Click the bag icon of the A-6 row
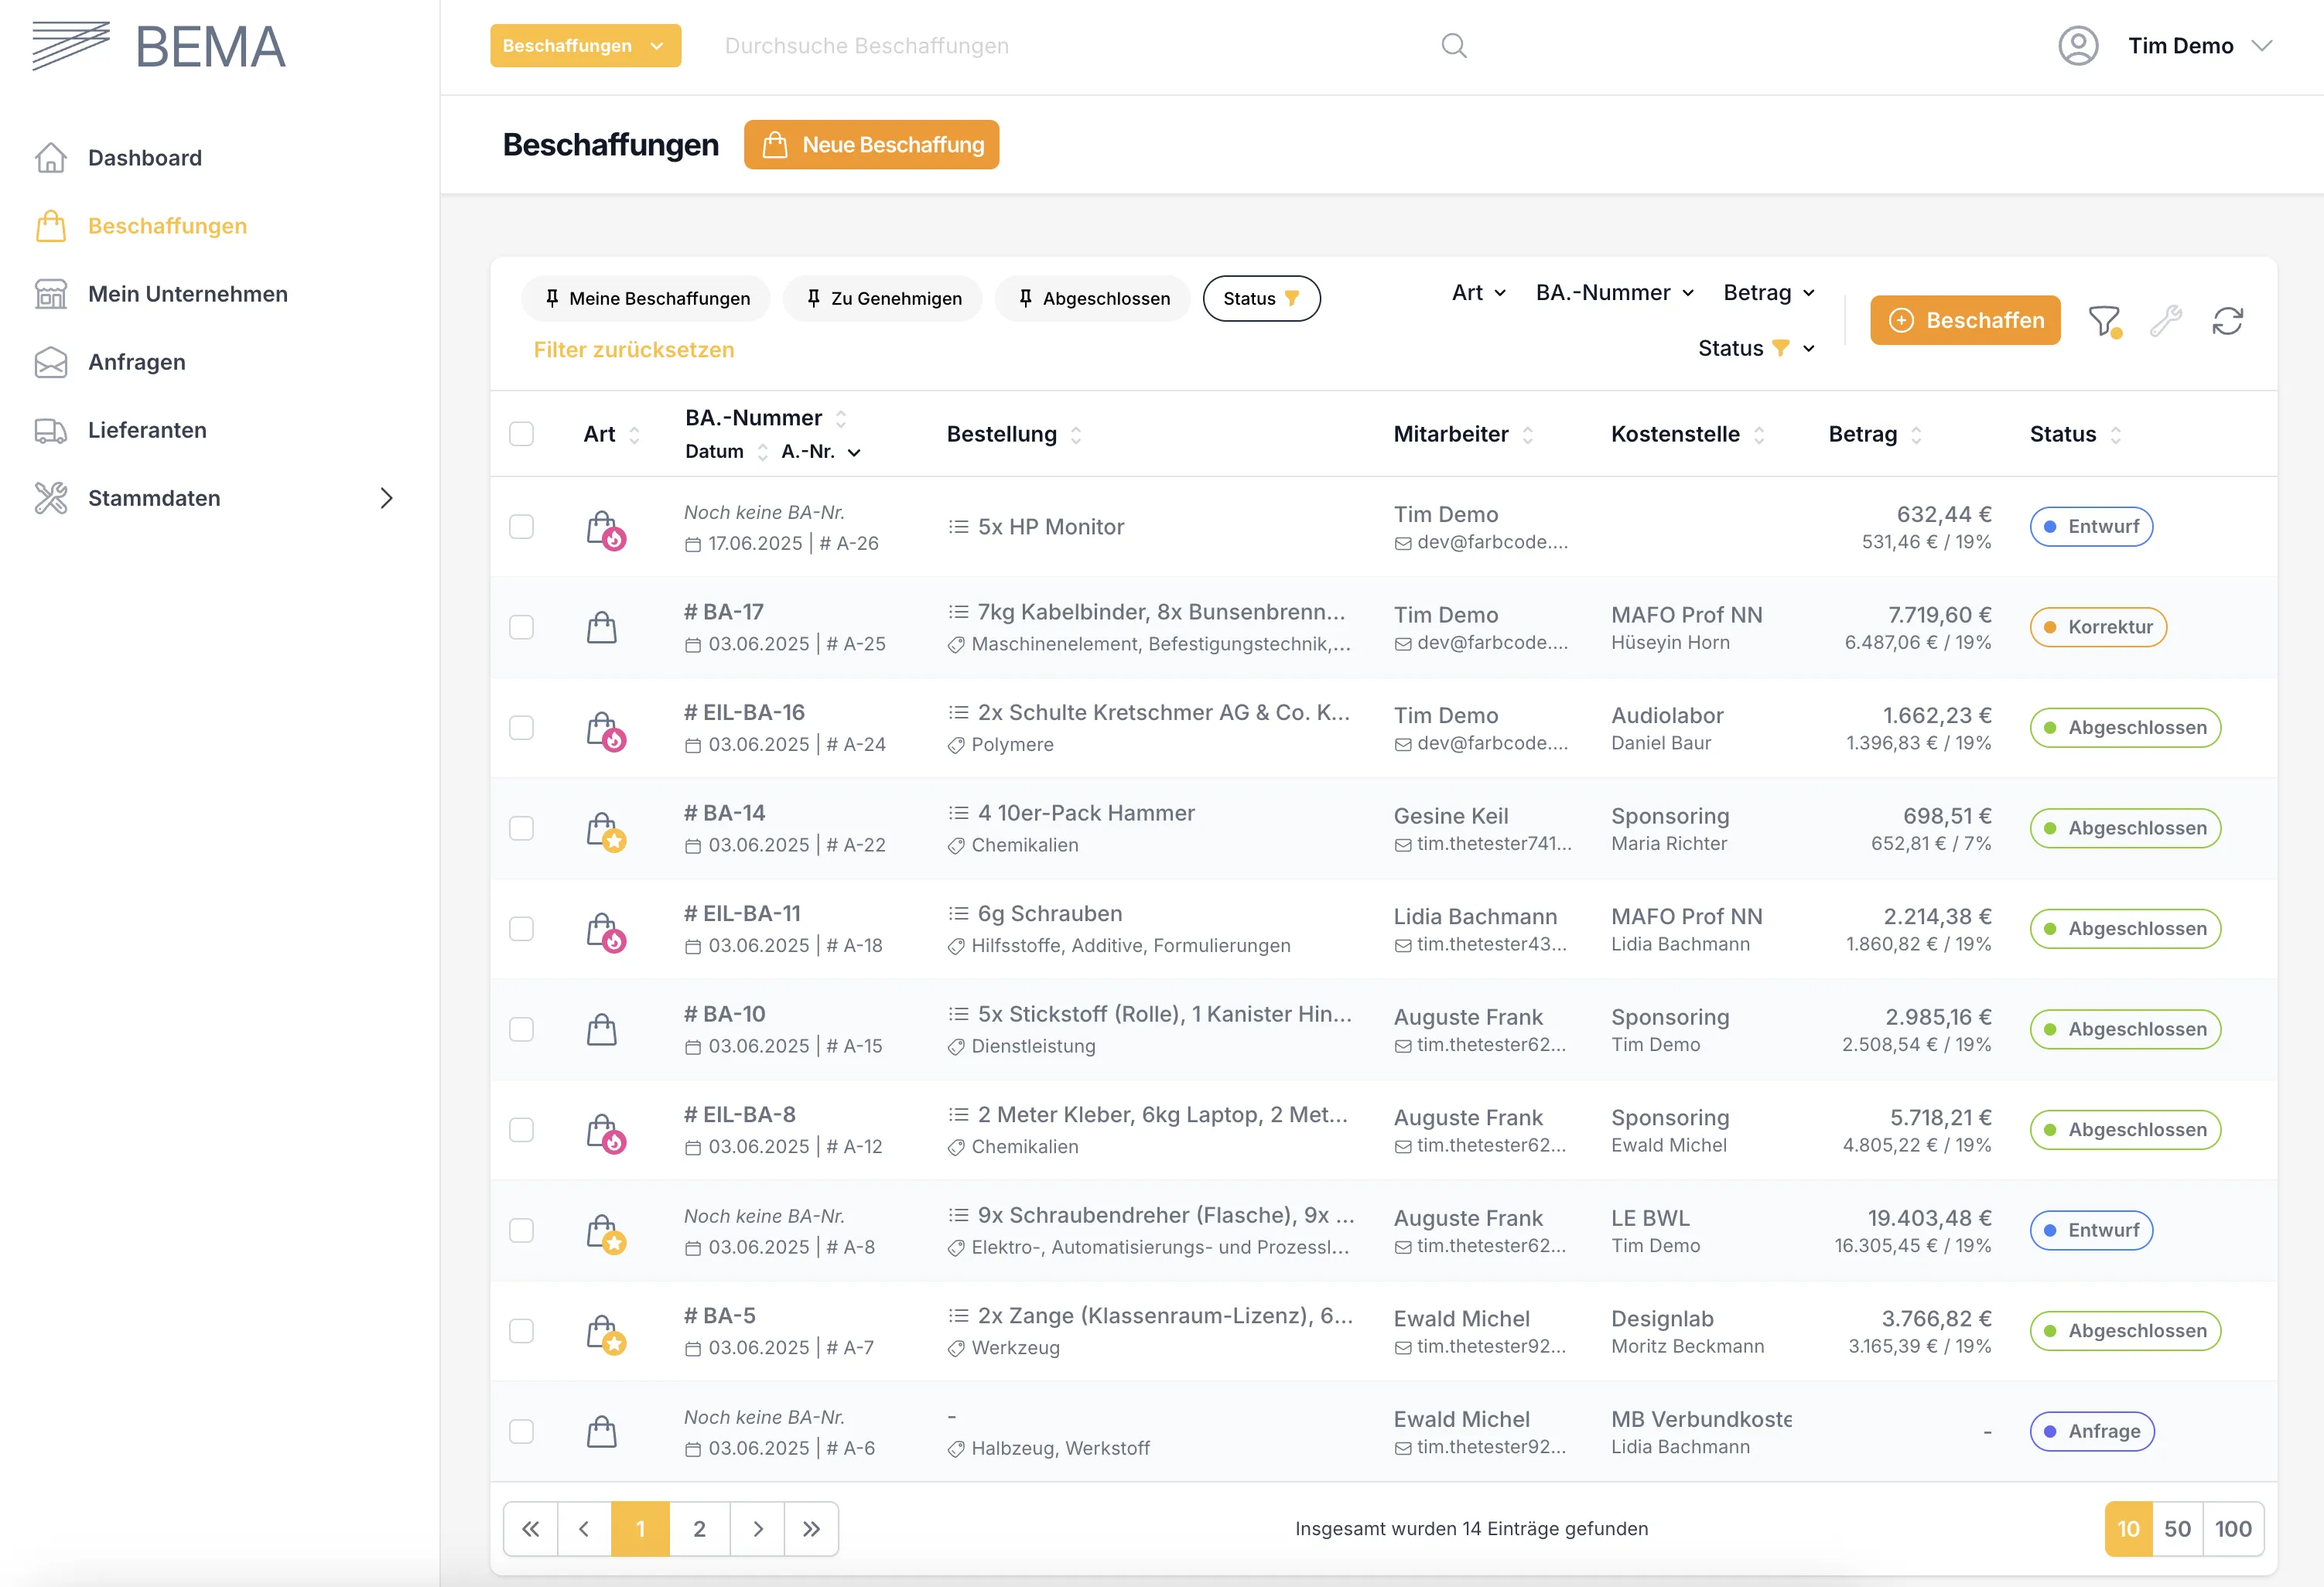Viewport: 2324px width, 1587px height. (x=602, y=1432)
